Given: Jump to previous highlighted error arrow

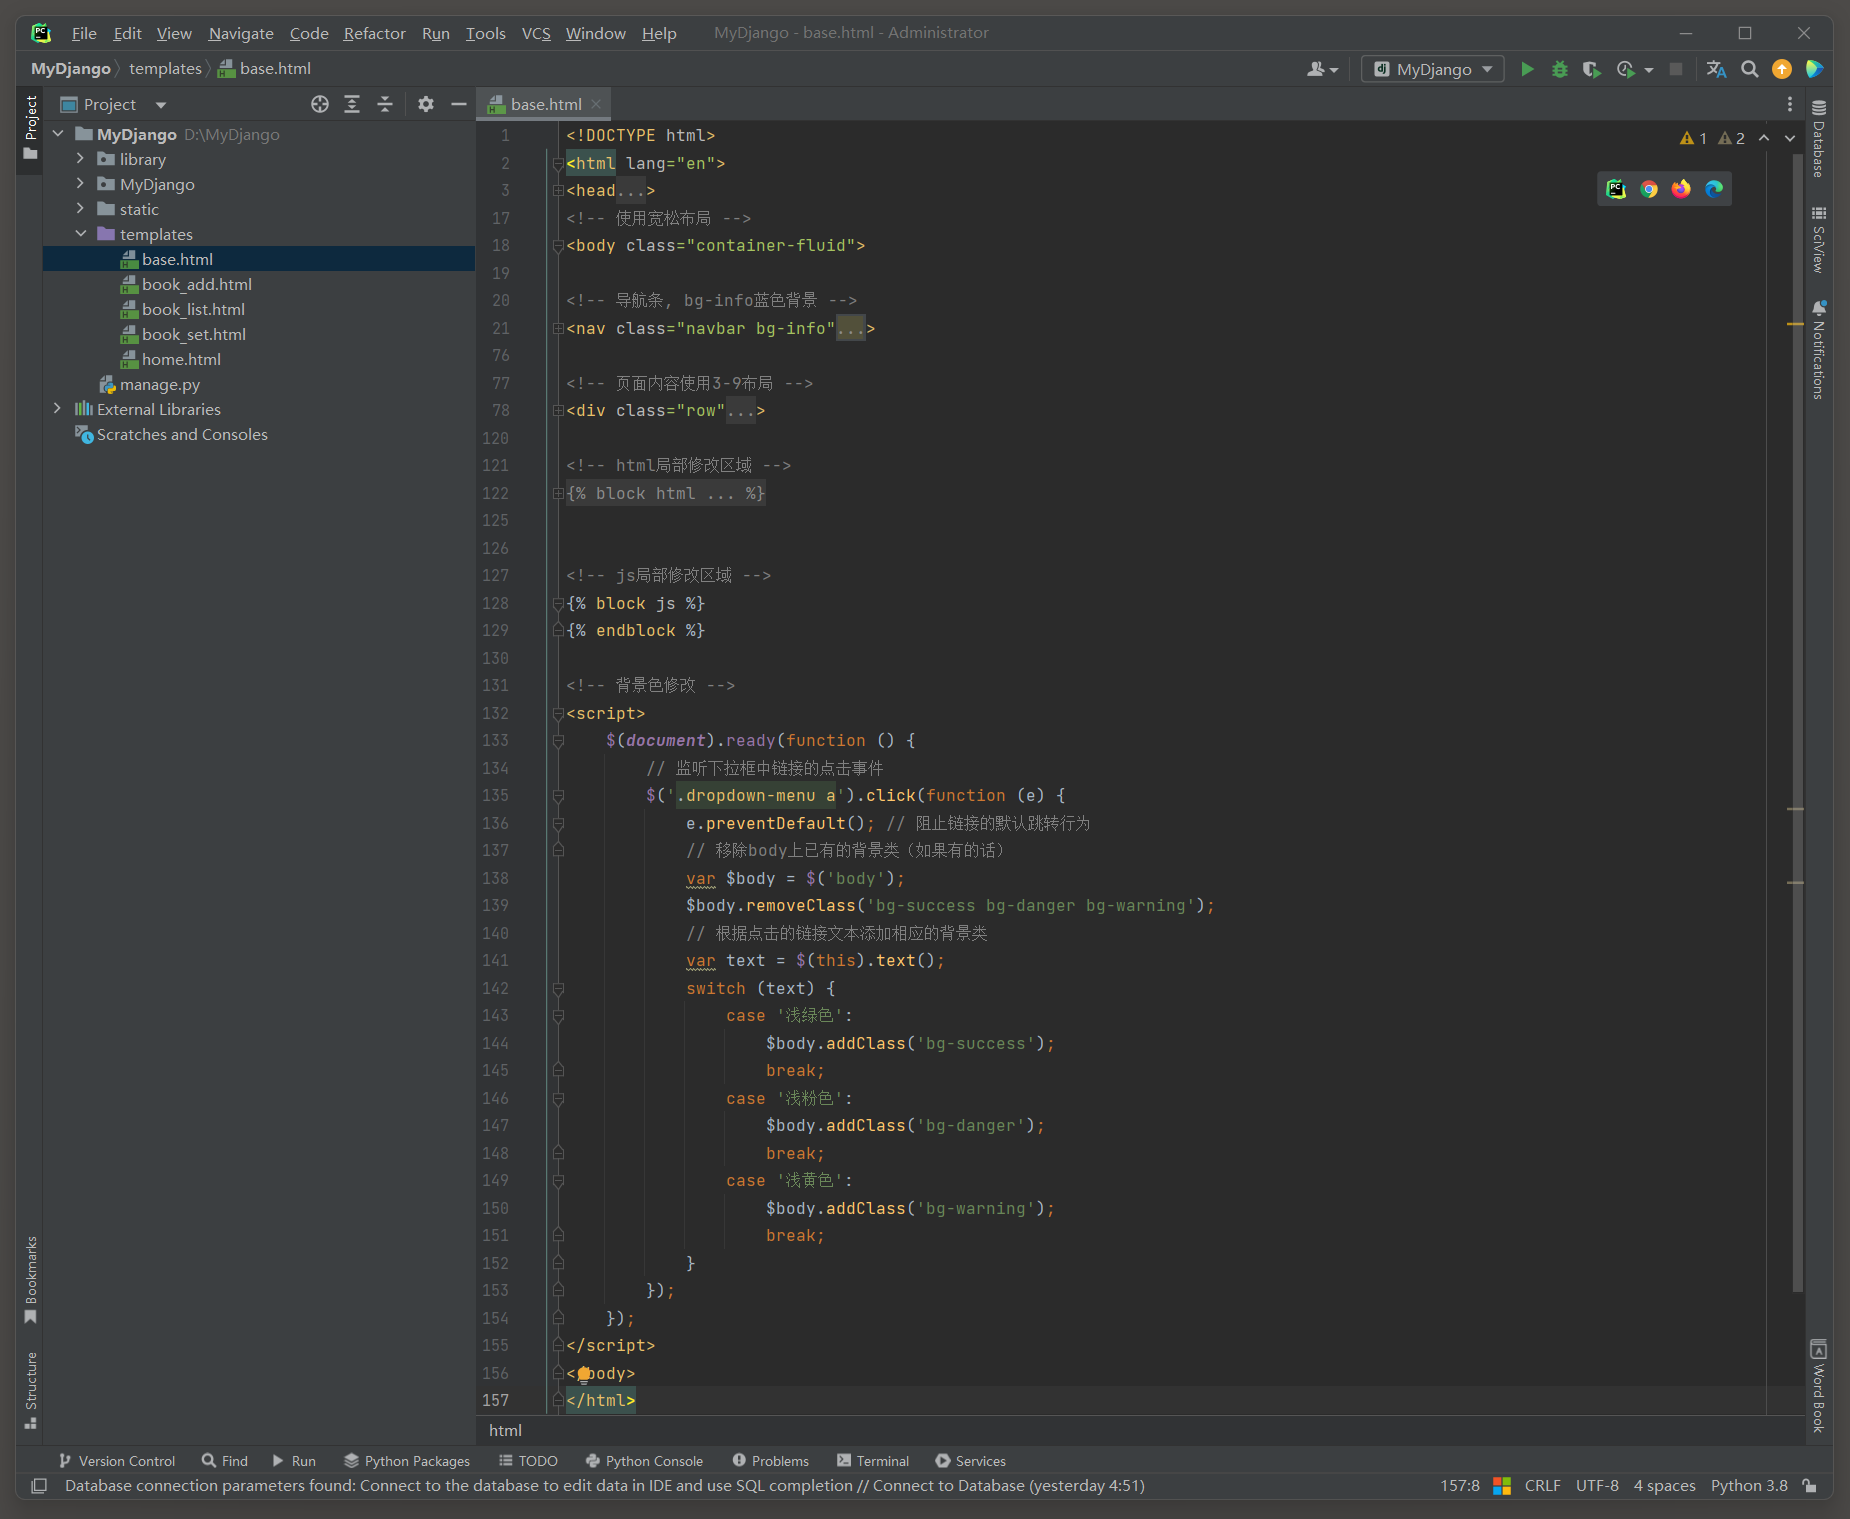Looking at the screenshot, I should tap(1764, 138).
